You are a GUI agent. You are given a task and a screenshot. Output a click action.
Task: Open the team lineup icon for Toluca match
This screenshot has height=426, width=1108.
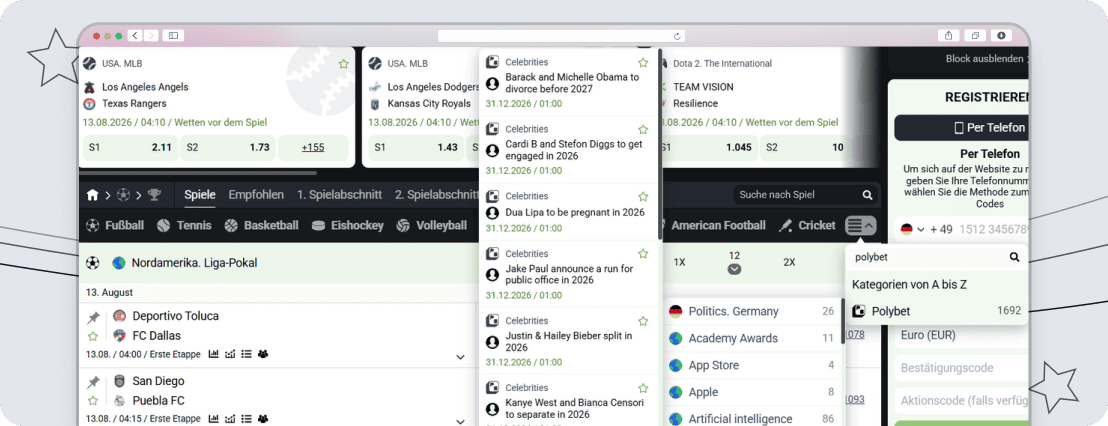coord(263,354)
